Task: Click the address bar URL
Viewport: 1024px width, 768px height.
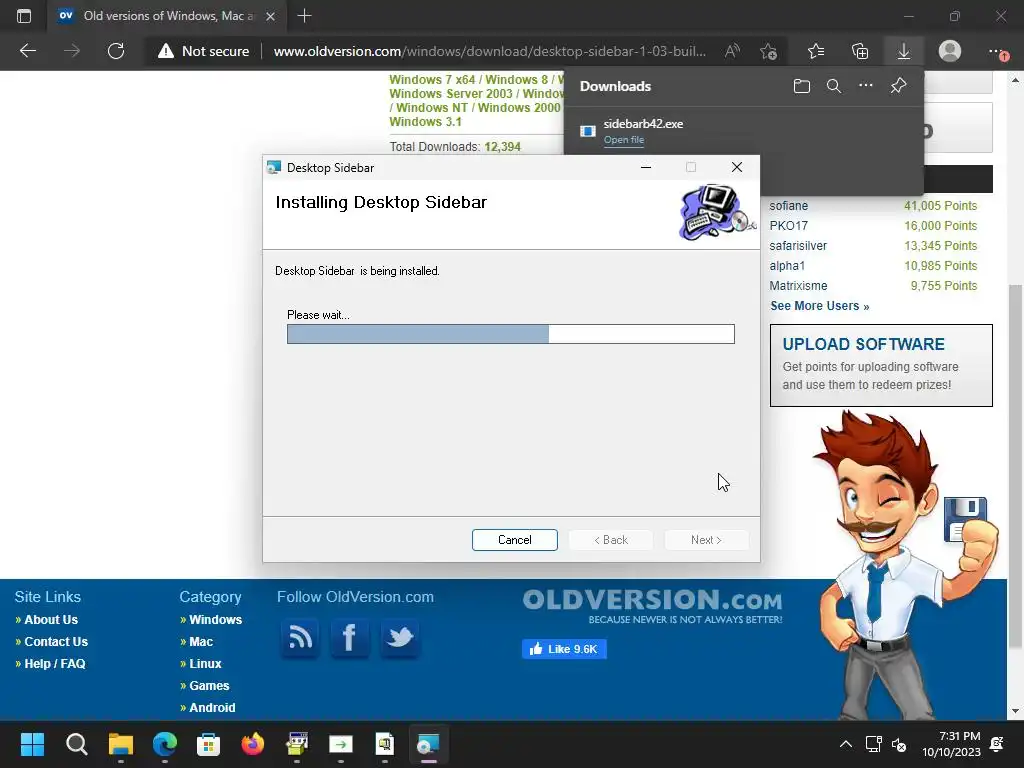Action: tap(489, 51)
